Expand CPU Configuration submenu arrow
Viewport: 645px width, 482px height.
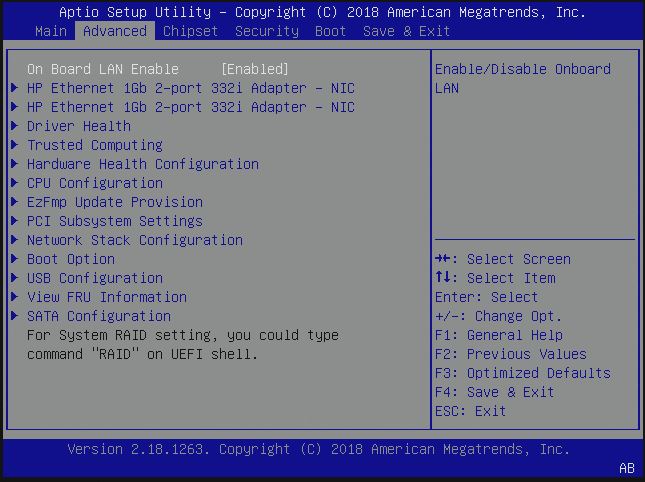(x=14, y=183)
